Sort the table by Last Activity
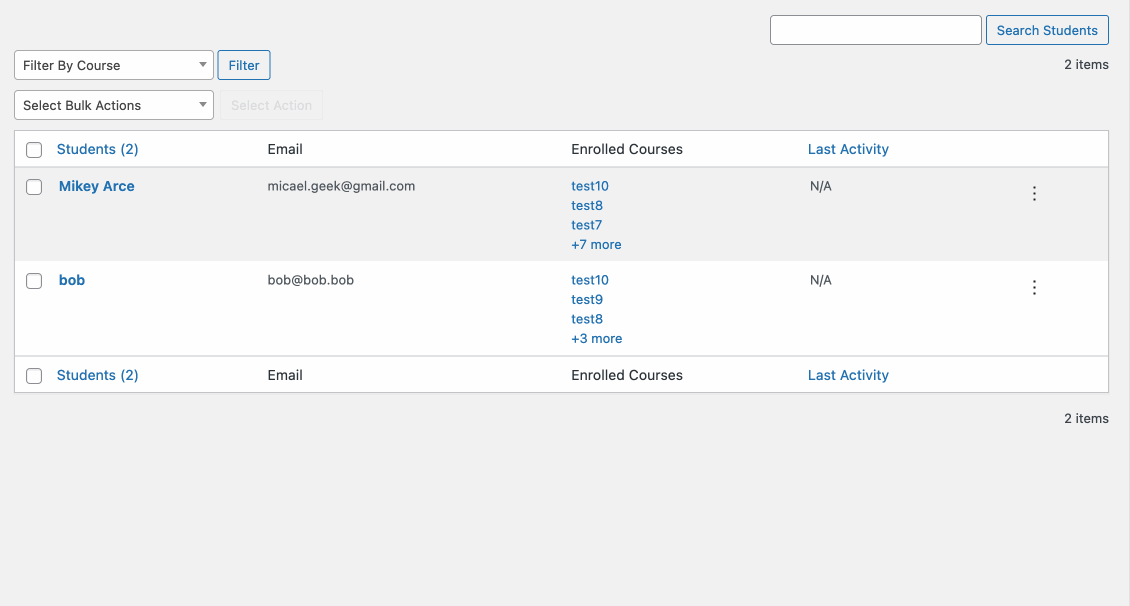1130x606 pixels. [848, 149]
